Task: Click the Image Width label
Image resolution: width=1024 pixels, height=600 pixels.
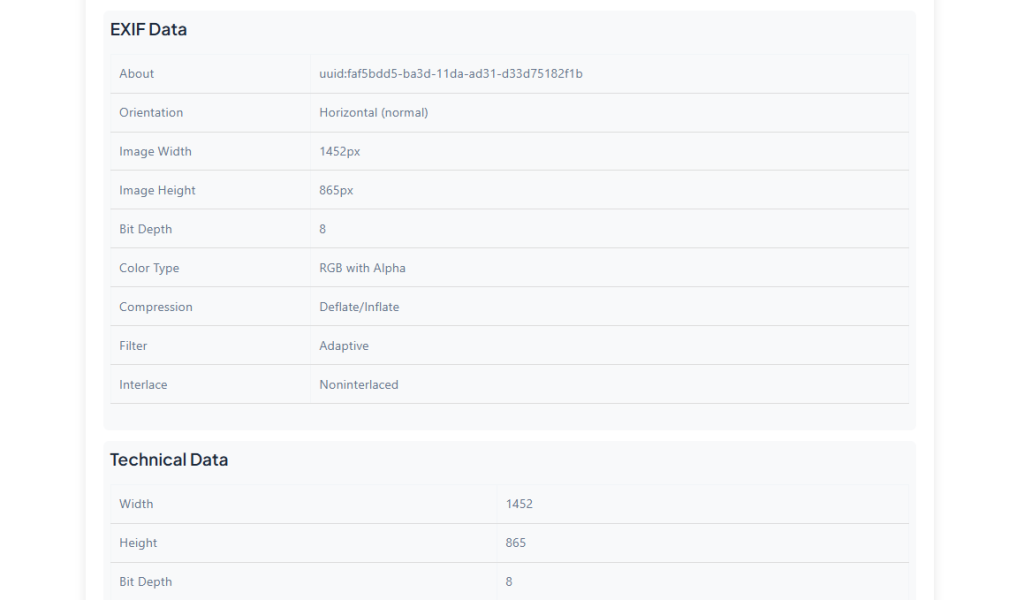Action: point(155,151)
